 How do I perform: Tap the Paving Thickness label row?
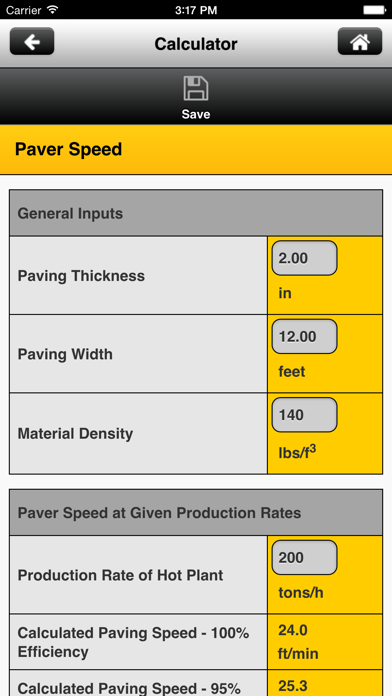click(139, 276)
